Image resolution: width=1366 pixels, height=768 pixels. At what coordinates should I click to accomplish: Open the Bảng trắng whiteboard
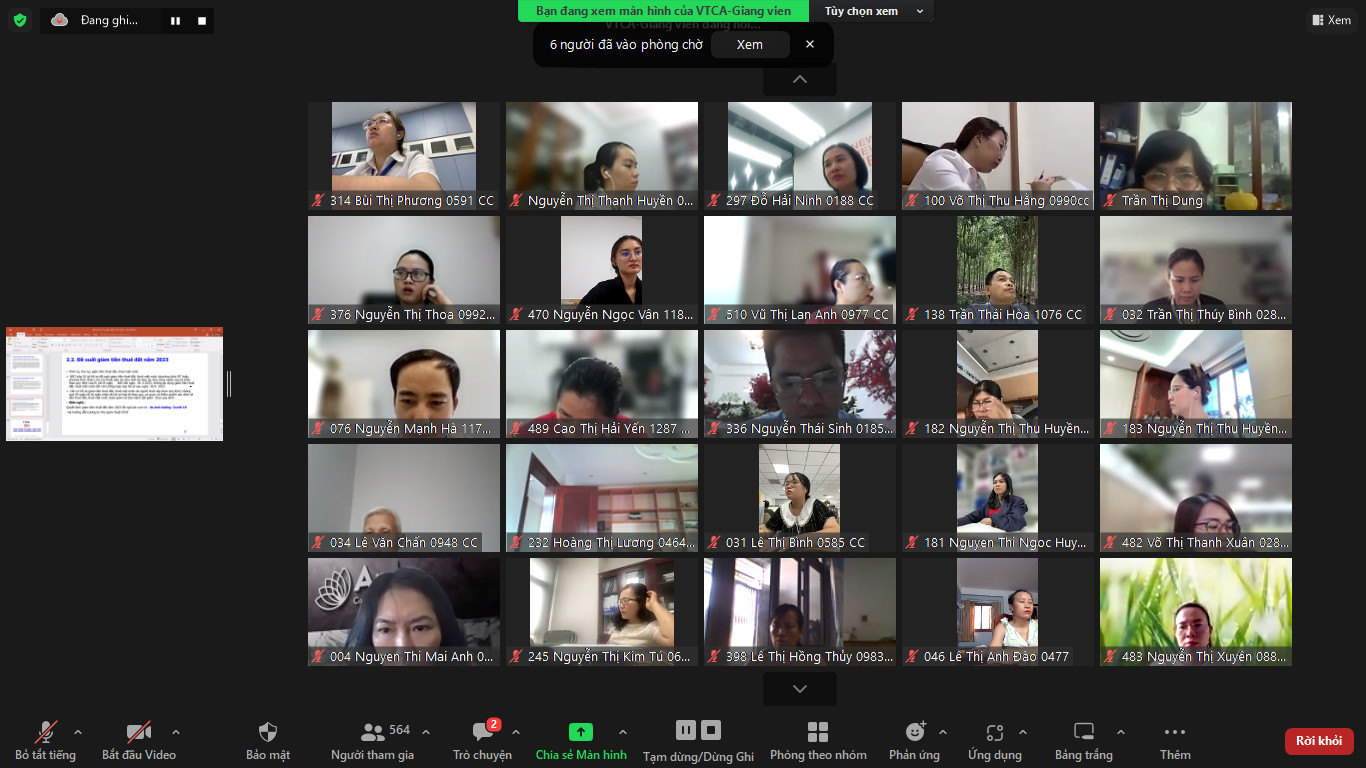(1084, 740)
